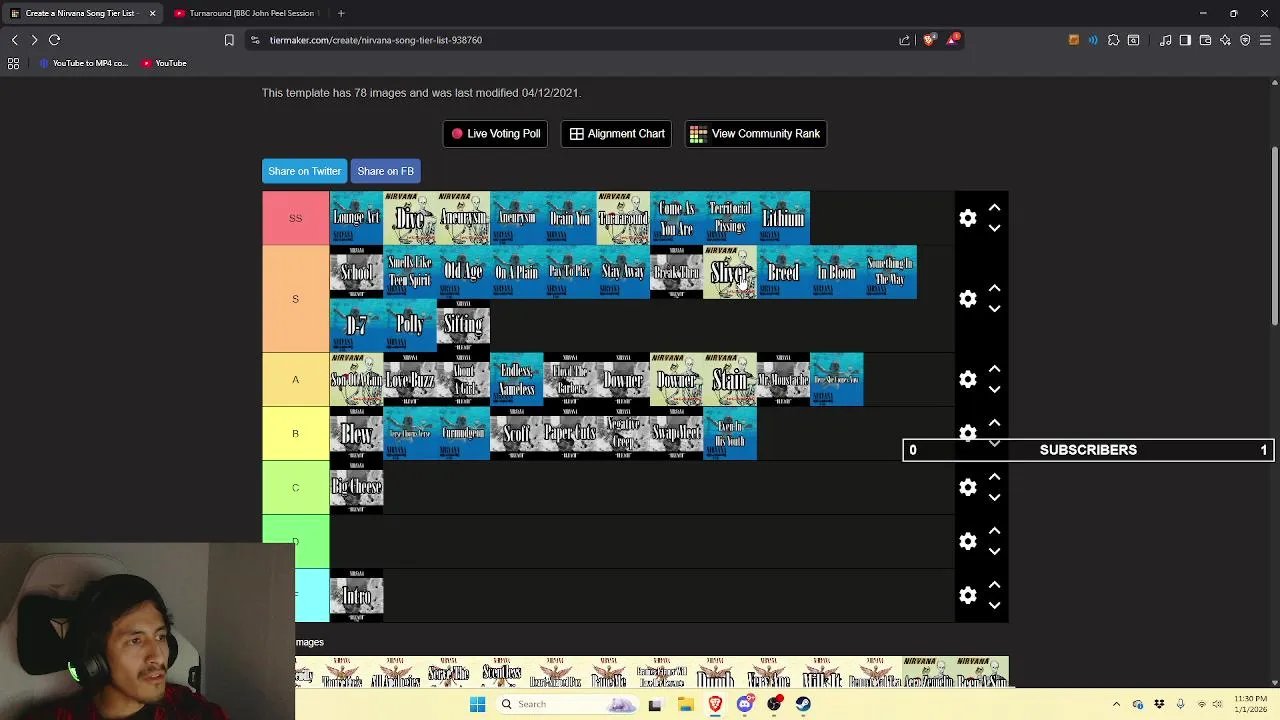Click Share on Twitter button
1280x720 pixels.
tap(304, 171)
